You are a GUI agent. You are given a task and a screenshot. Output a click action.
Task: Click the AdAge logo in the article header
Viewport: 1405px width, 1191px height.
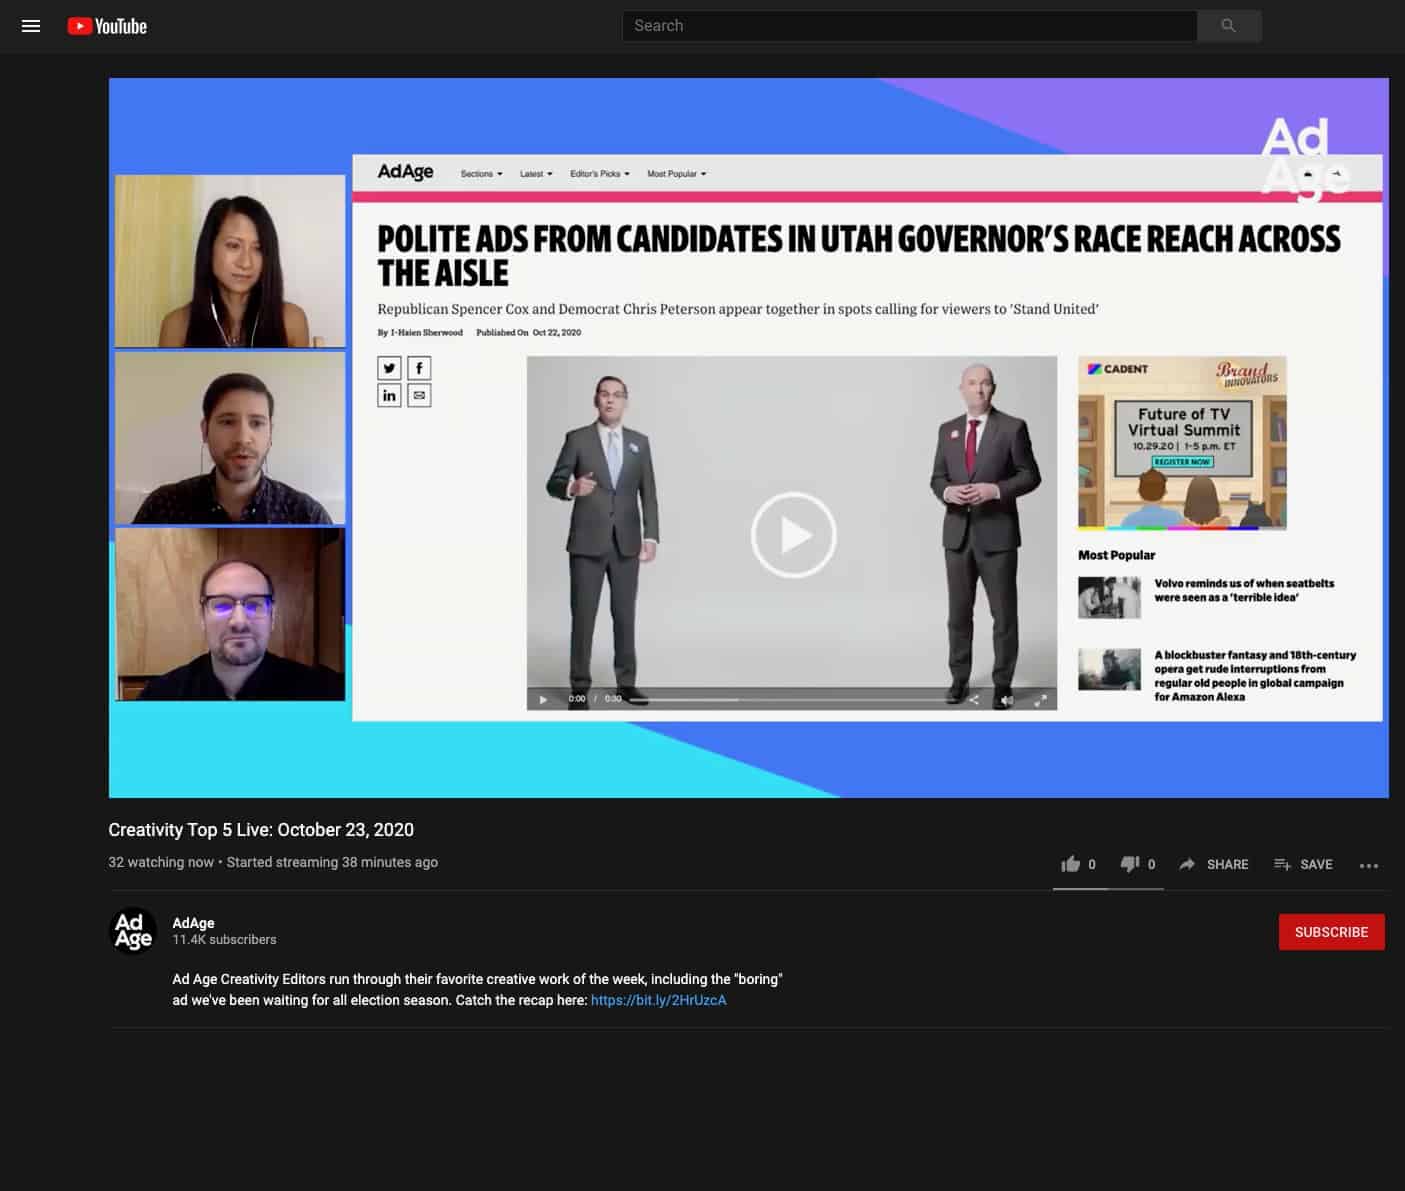tap(405, 172)
